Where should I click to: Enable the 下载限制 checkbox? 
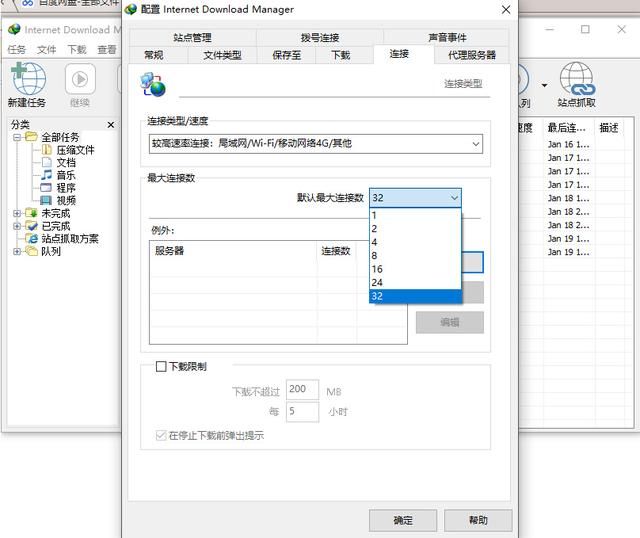(x=161, y=366)
